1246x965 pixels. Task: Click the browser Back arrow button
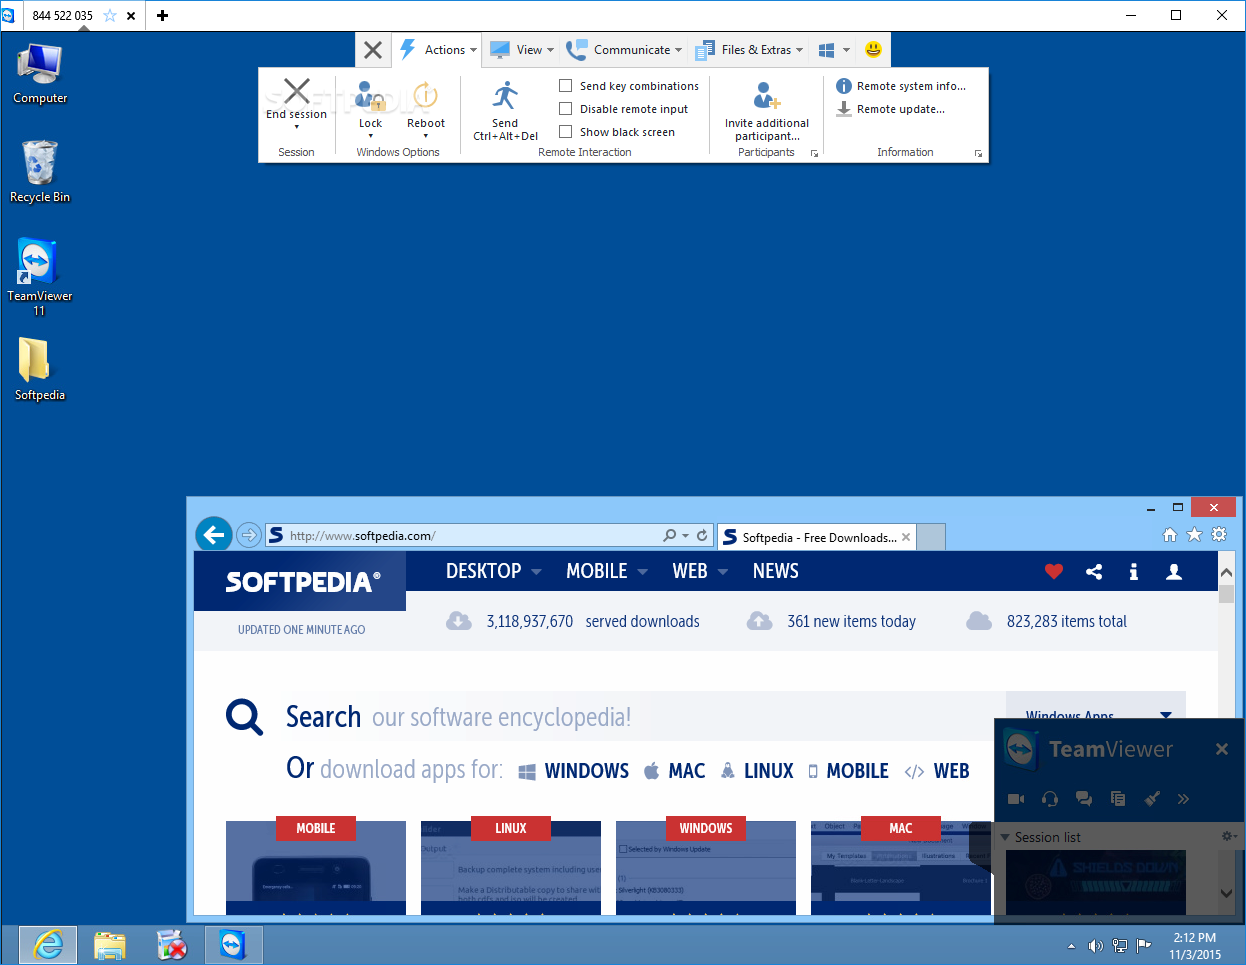[213, 535]
